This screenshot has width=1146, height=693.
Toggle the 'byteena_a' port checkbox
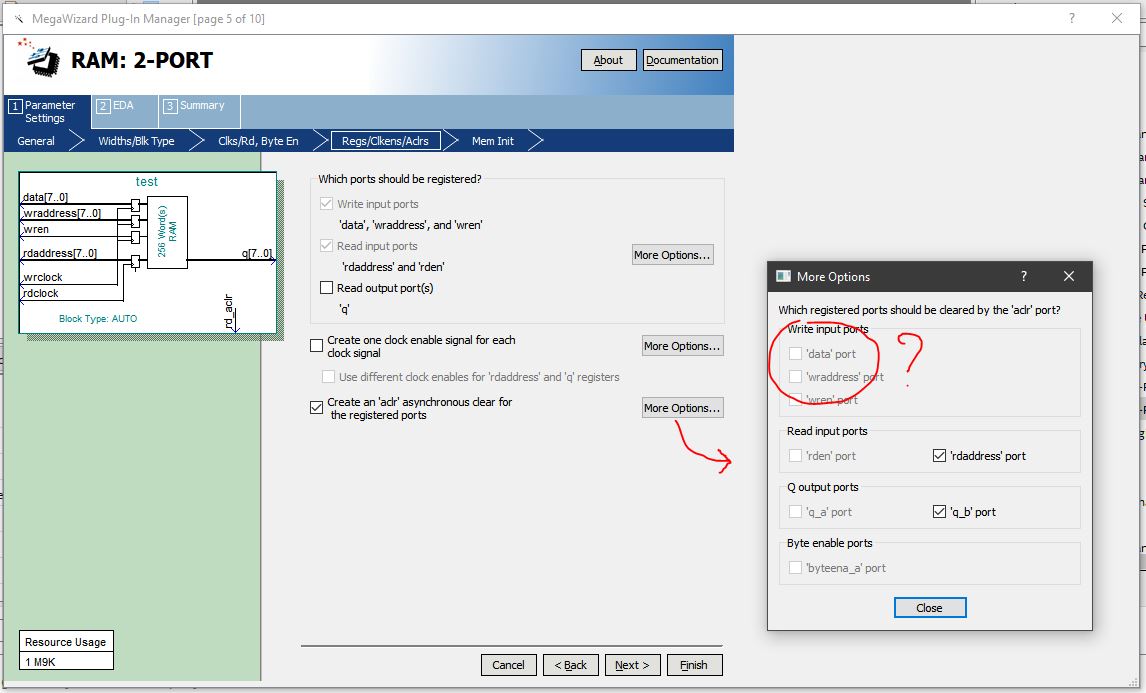pyautogui.click(x=795, y=568)
